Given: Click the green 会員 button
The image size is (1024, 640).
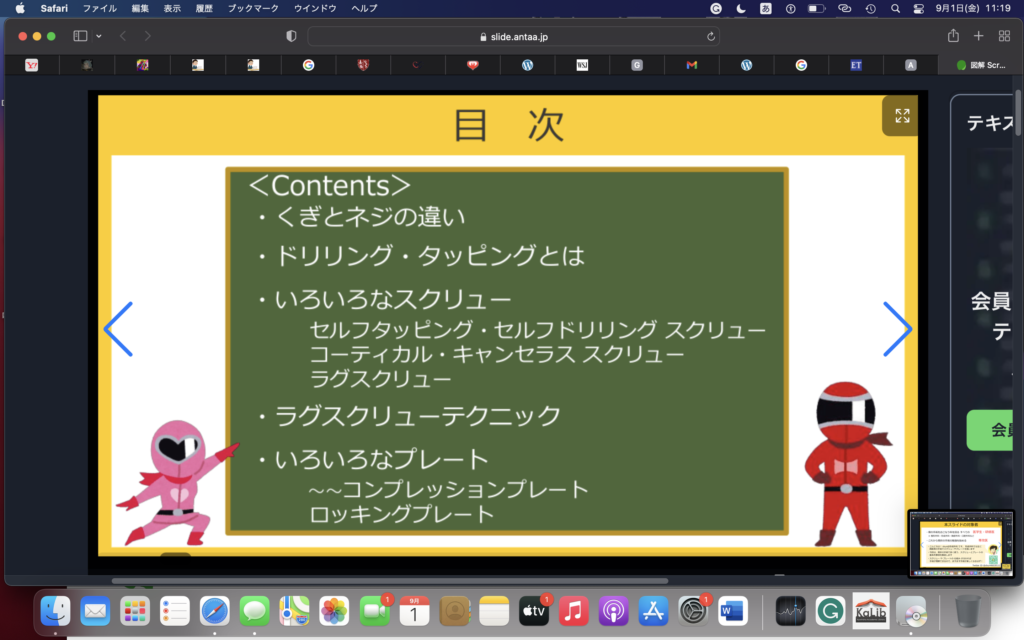Looking at the screenshot, I should (995, 430).
